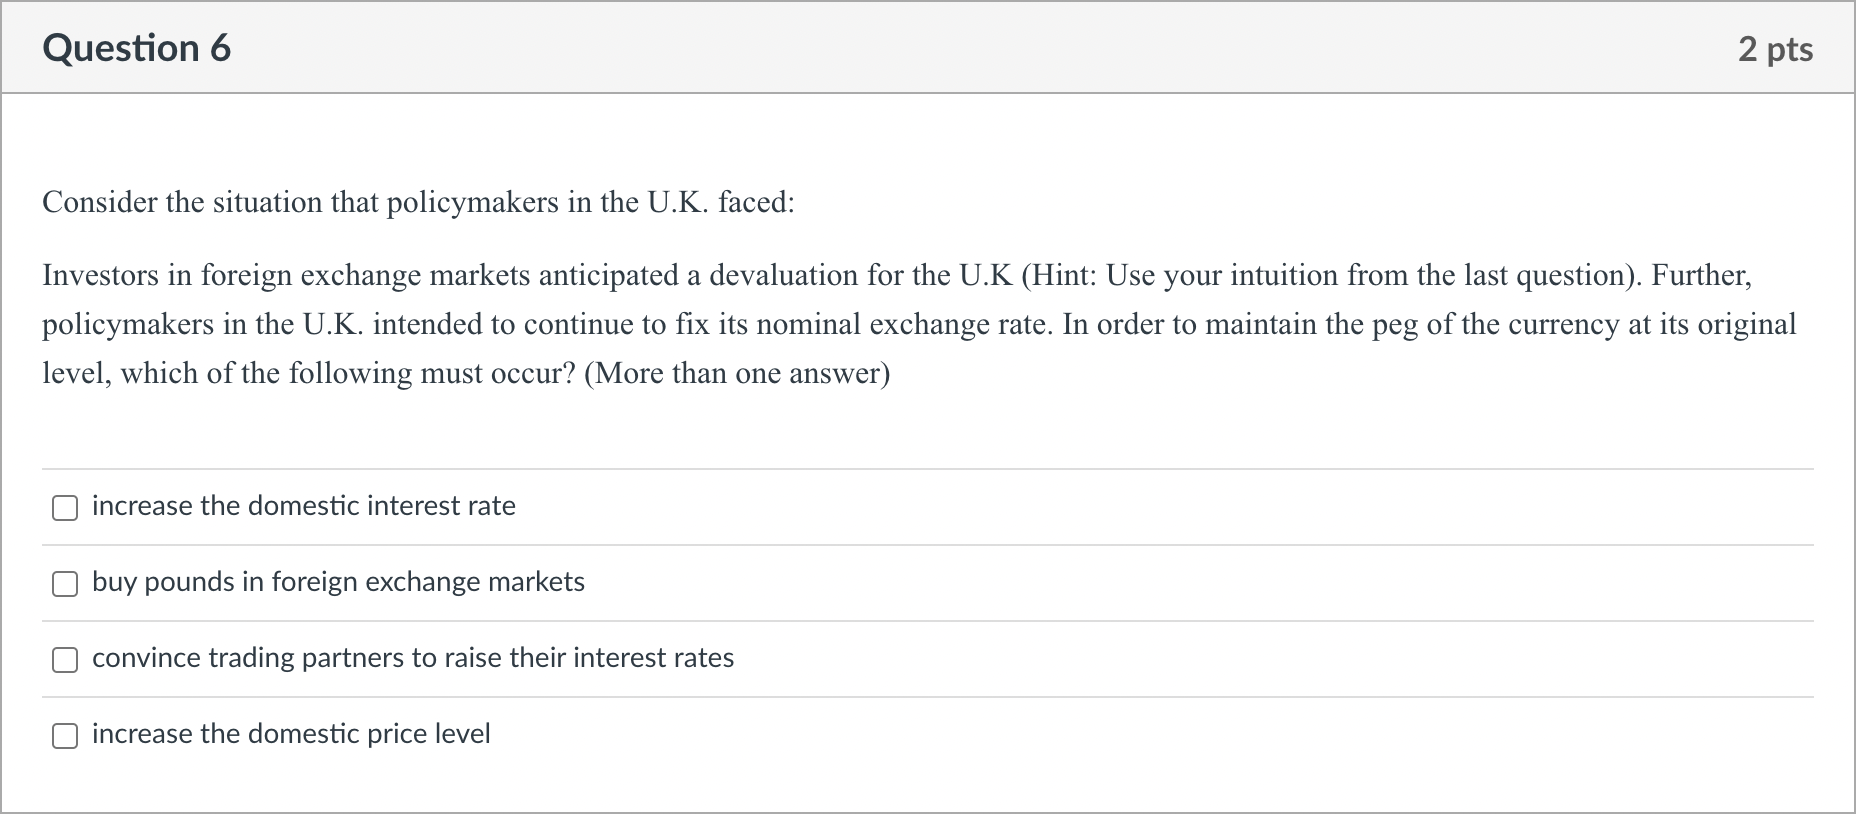Screen dimensions: 1856x814
Task: Select the 'buy pounds in foreign exchange markets' answer text
Action: [x=338, y=582]
